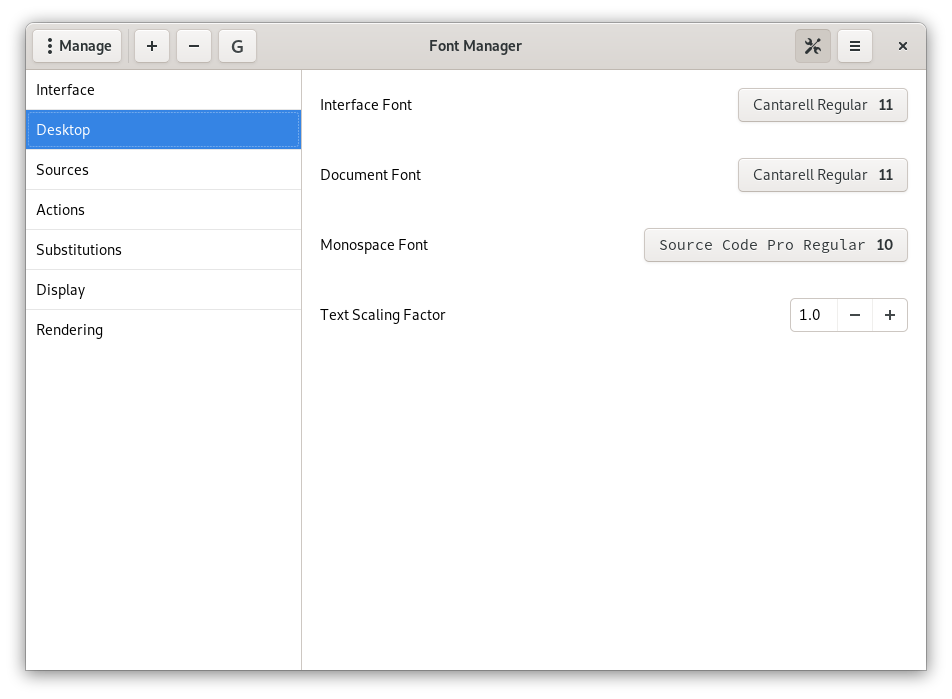Image resolution: width=952 pixels, height=699 pixels.
Task: Change the Monospace Font from Source Code Pro
Action: pos(775,245)
